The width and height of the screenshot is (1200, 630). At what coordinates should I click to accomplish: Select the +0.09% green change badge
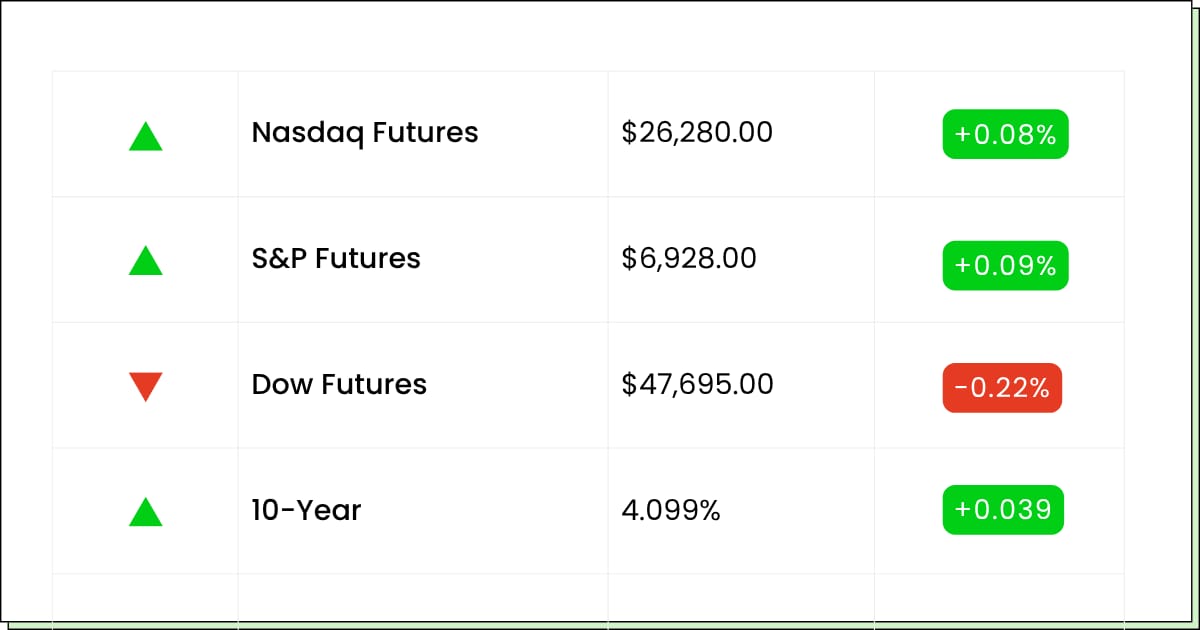point(1005,266)
